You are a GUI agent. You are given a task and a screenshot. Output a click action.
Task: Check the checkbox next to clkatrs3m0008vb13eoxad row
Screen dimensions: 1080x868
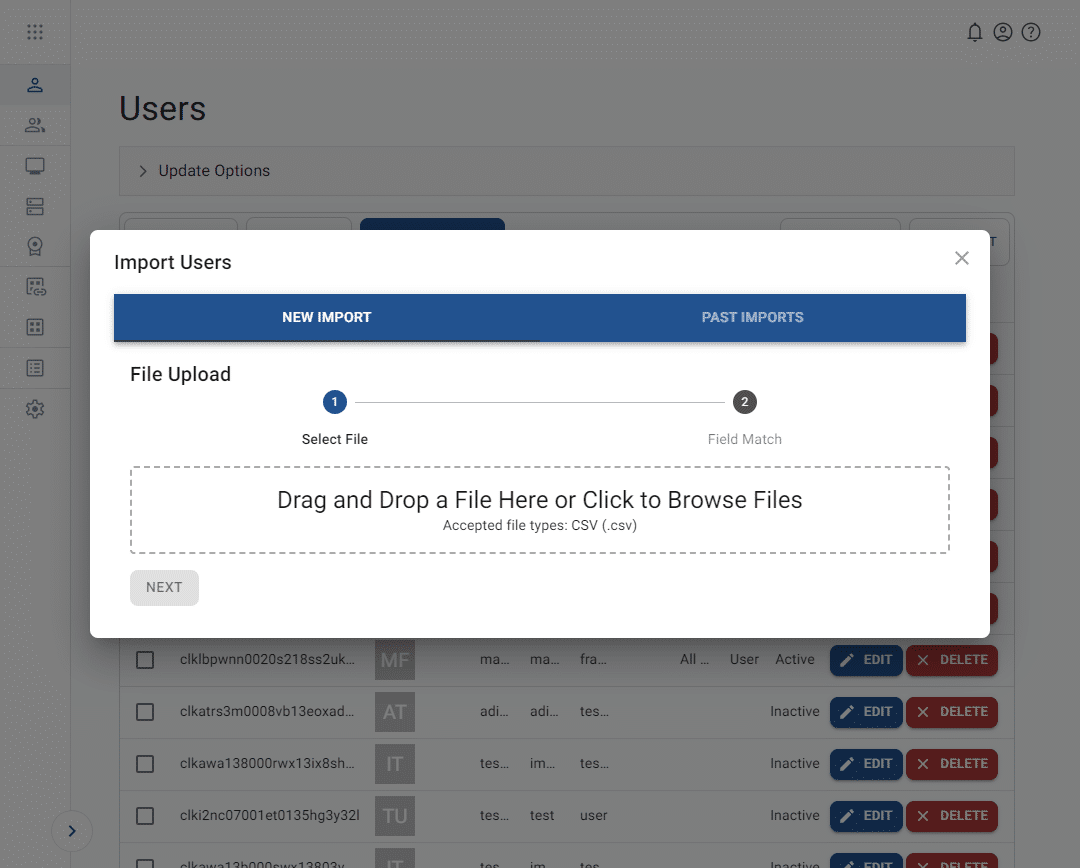(x=145, y=712)
